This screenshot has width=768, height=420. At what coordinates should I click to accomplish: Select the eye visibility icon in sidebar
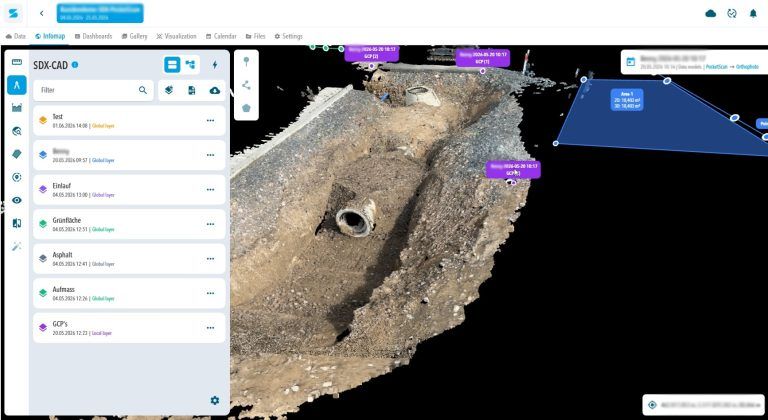tap(17, 200)
